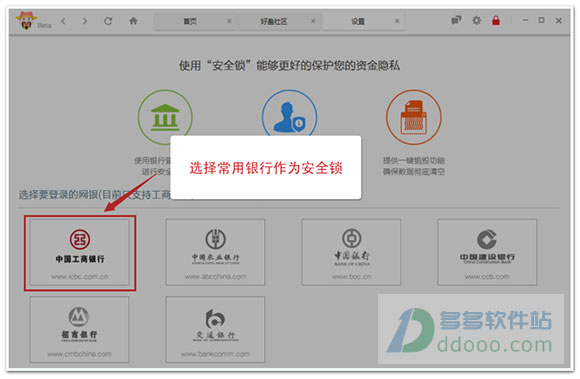Click the www.boc.cn address

click(x=351, y=277)
